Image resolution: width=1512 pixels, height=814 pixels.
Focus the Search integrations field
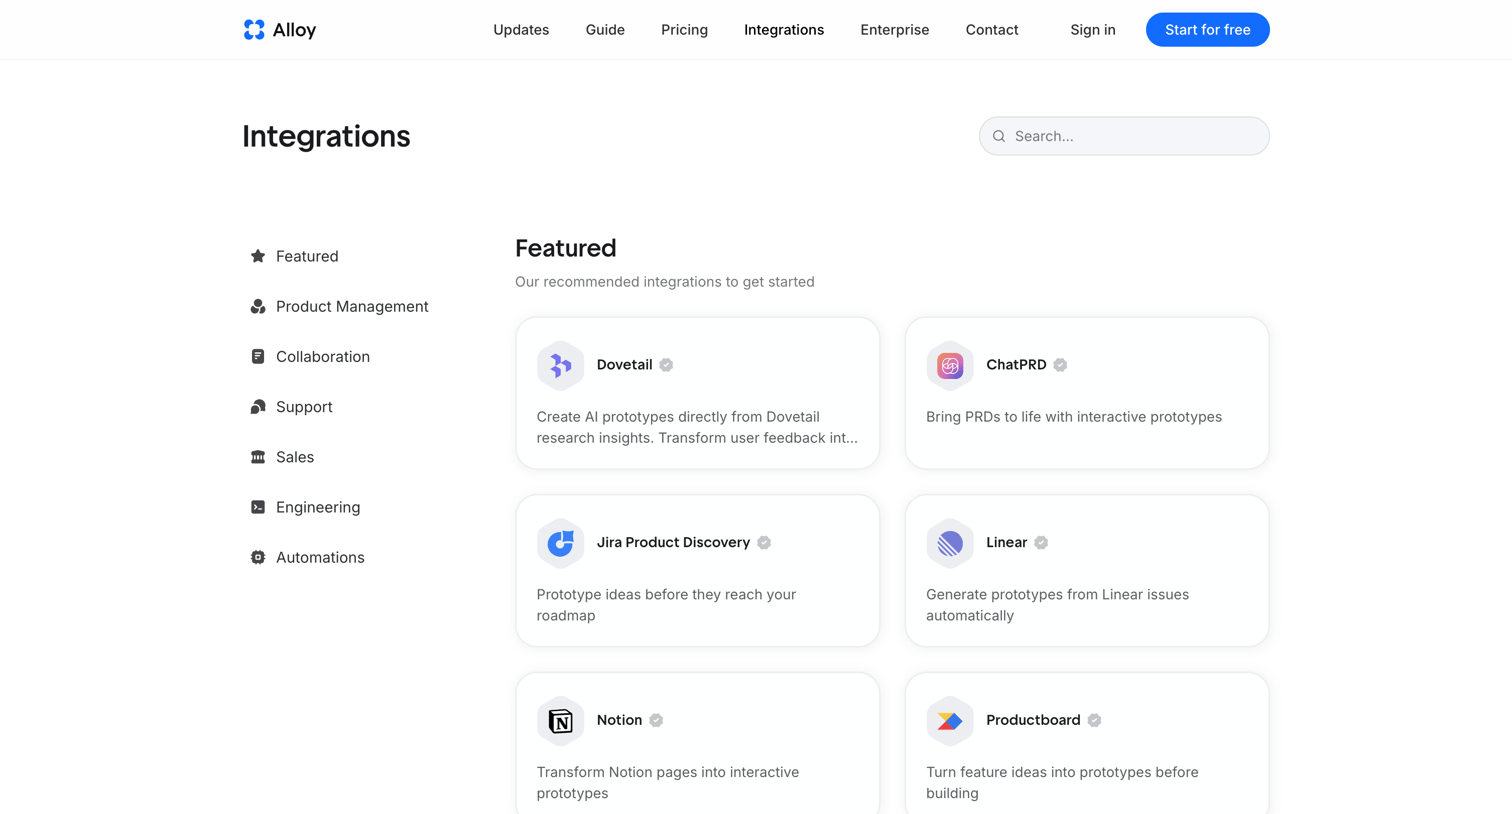tap(1124, 136)
